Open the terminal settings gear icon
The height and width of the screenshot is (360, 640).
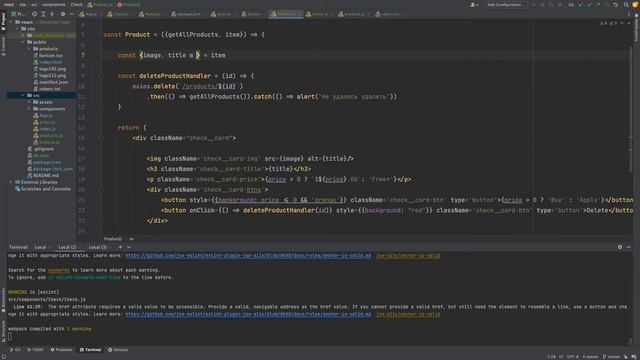(620, 247)
